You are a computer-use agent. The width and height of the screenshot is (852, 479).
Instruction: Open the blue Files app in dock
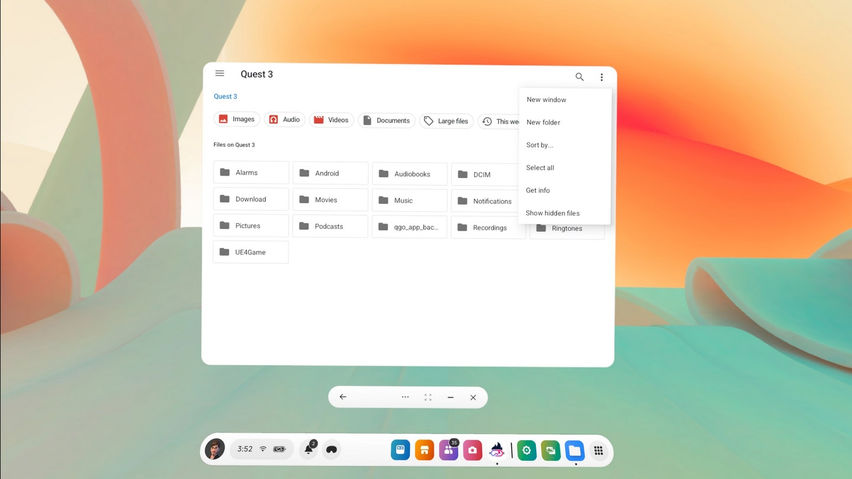click(x=574, y=451)
